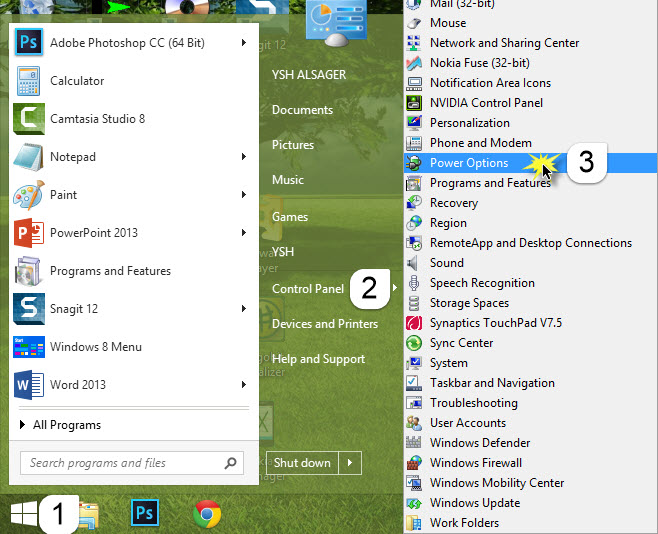The height and width of the screenshot is (534, 658).
Task: Expand Notepad recent files arrow
Action: pos(244,157)
